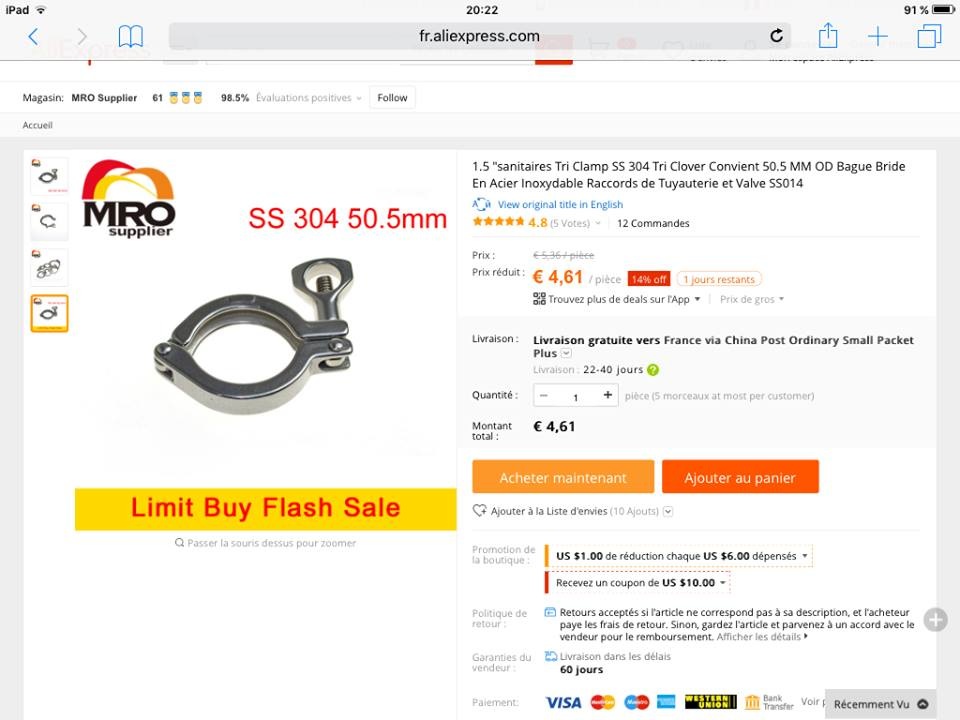Follow the MRO Supplier store

392,98
